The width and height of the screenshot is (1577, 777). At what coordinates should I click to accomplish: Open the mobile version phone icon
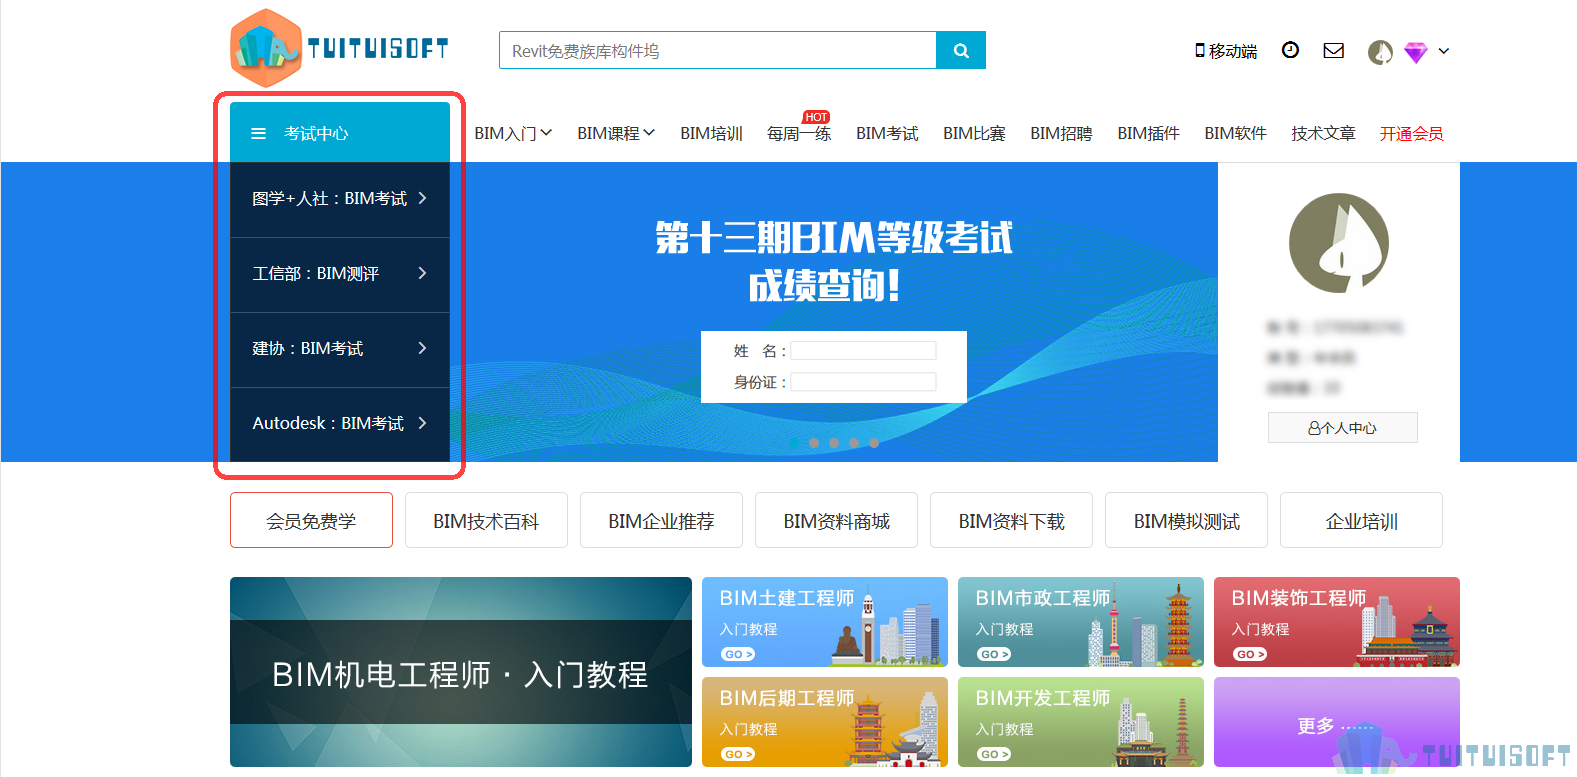(x=1200, y=50)
